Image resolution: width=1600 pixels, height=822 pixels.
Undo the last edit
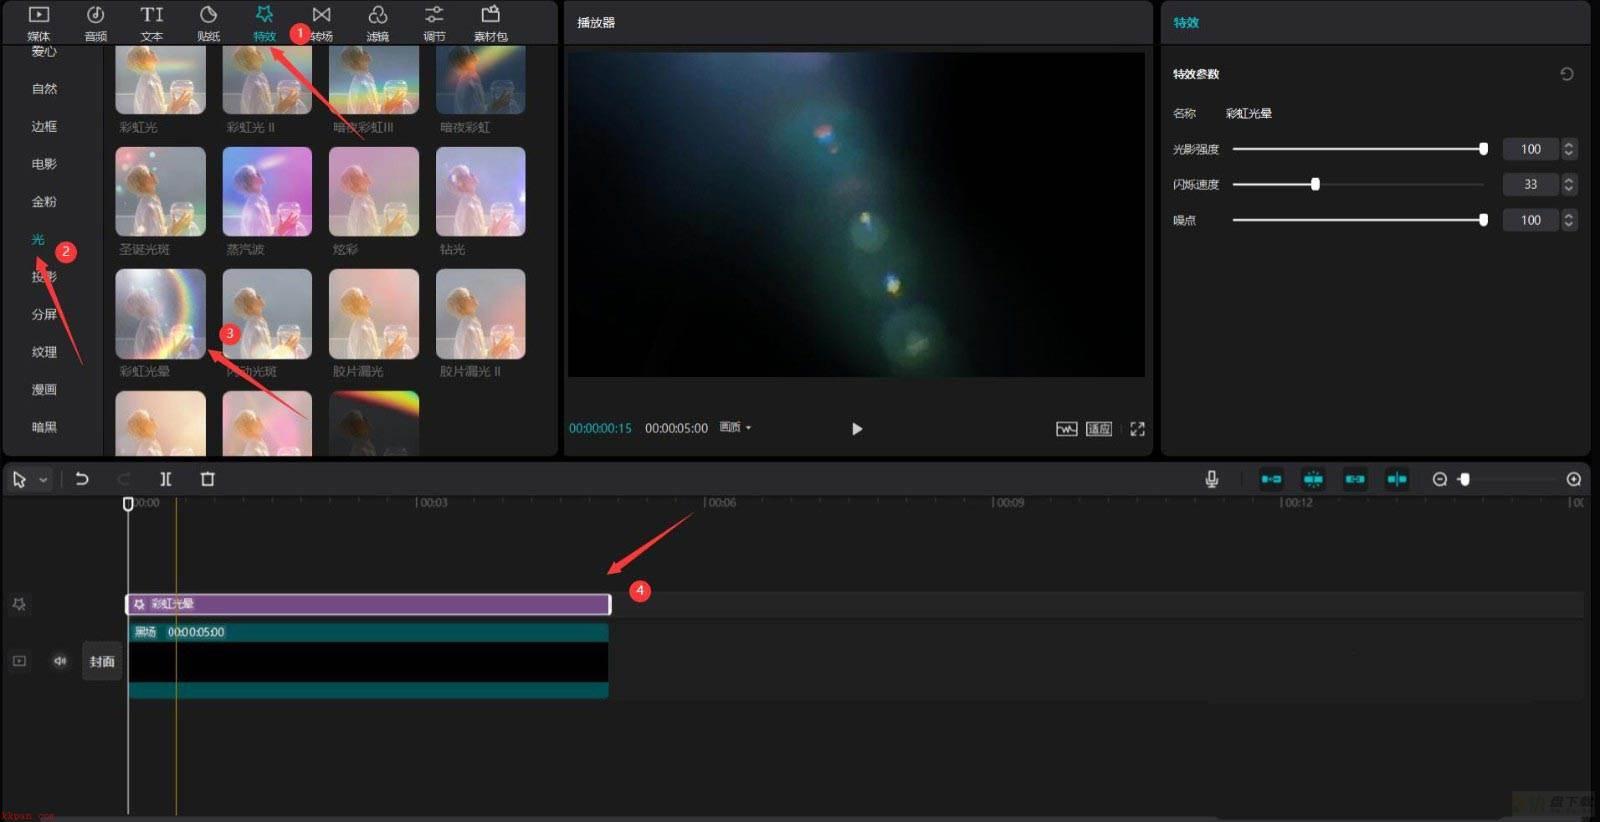(82, 479)
